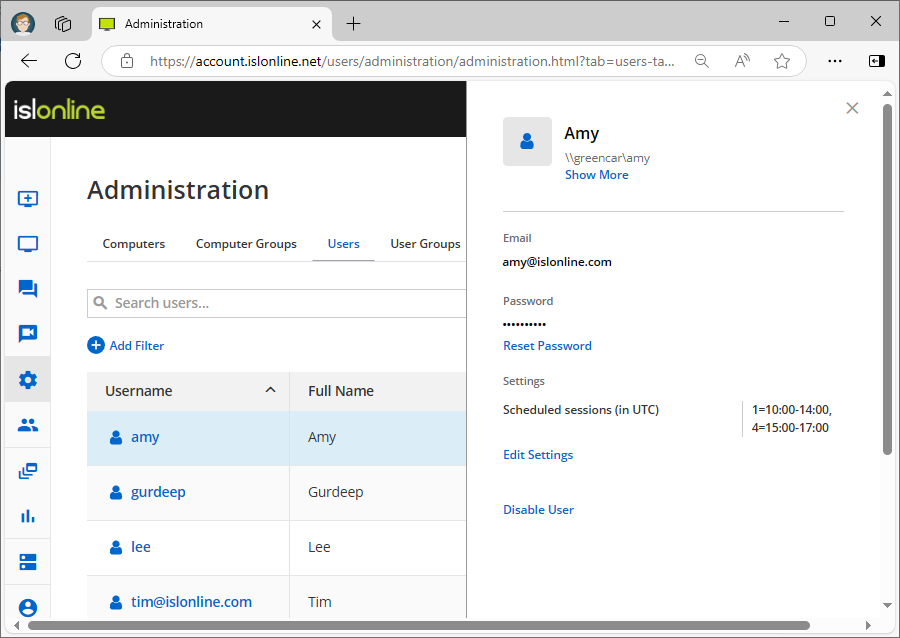Click the Edit Settings link
Image resolution: width=900 pixels, height=638 pixels.
point(538,455)
